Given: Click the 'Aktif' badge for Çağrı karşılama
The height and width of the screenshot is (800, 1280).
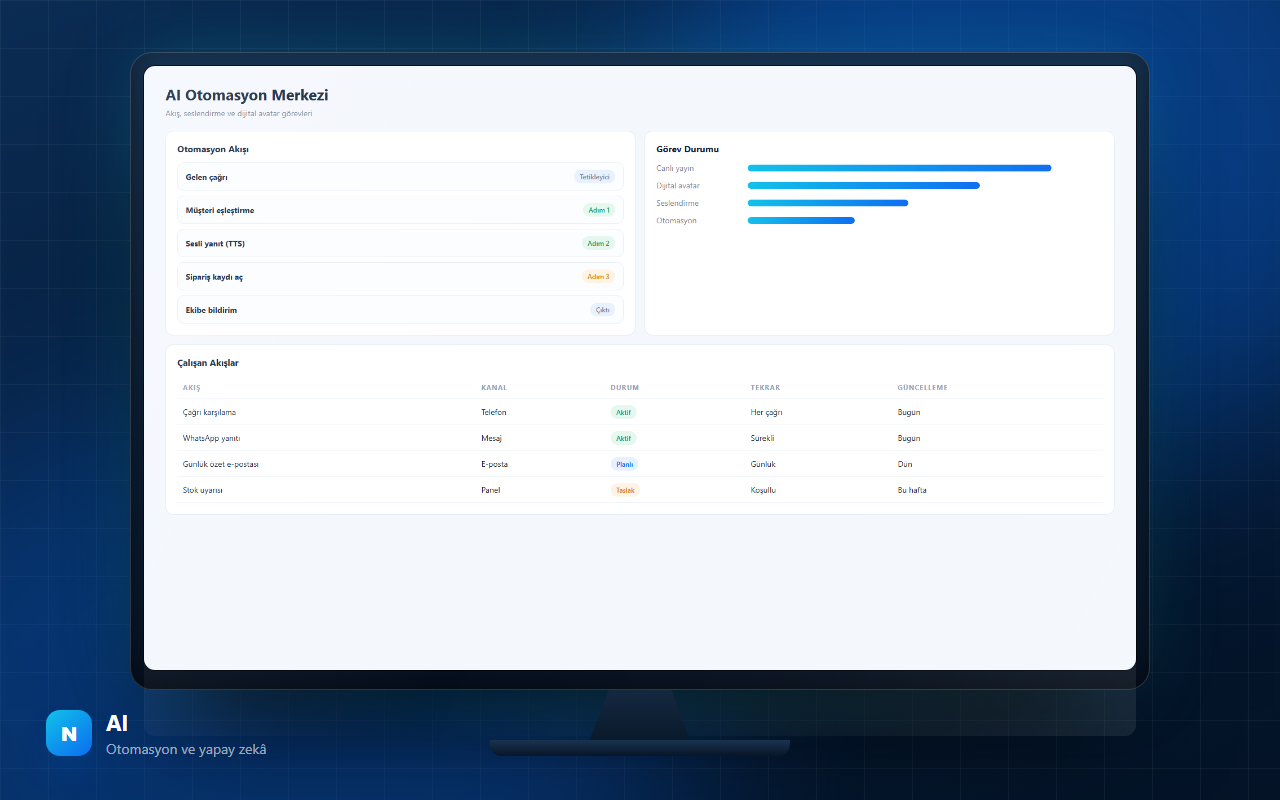Looking at the screenshot, I should click(x=624, y=412).
